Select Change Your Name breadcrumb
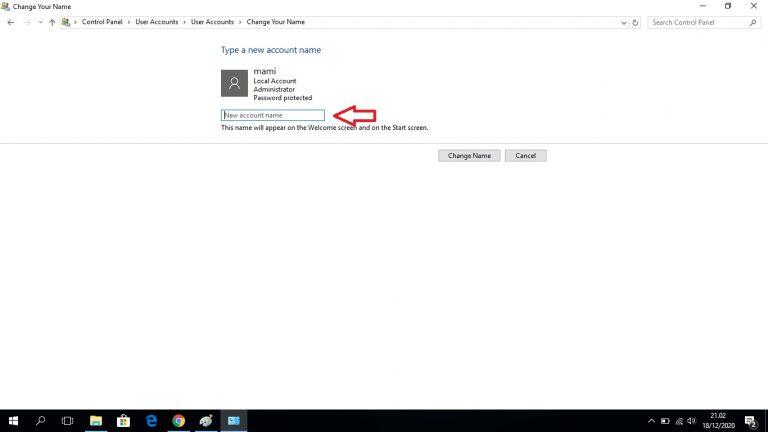 [x=275, y=22]
